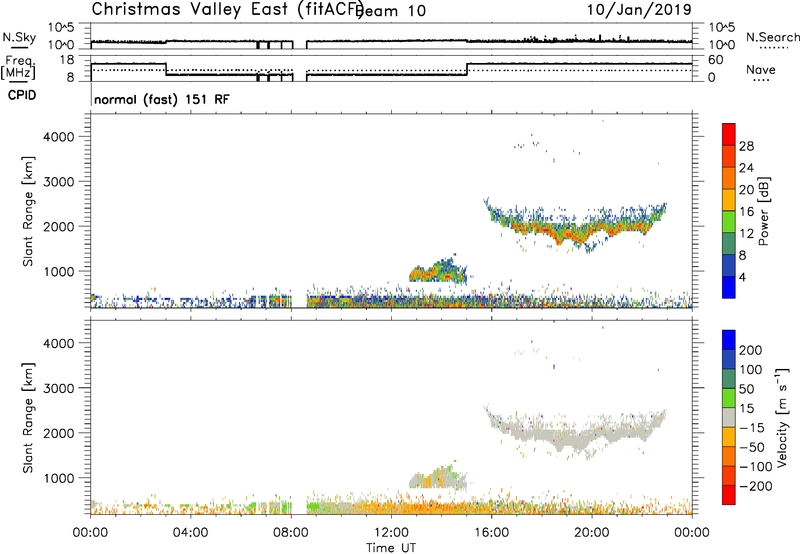This screenshot has height=554, width=800.
Task: Click '00:00' at the start of time axis
Action: [x=90, y=533]
